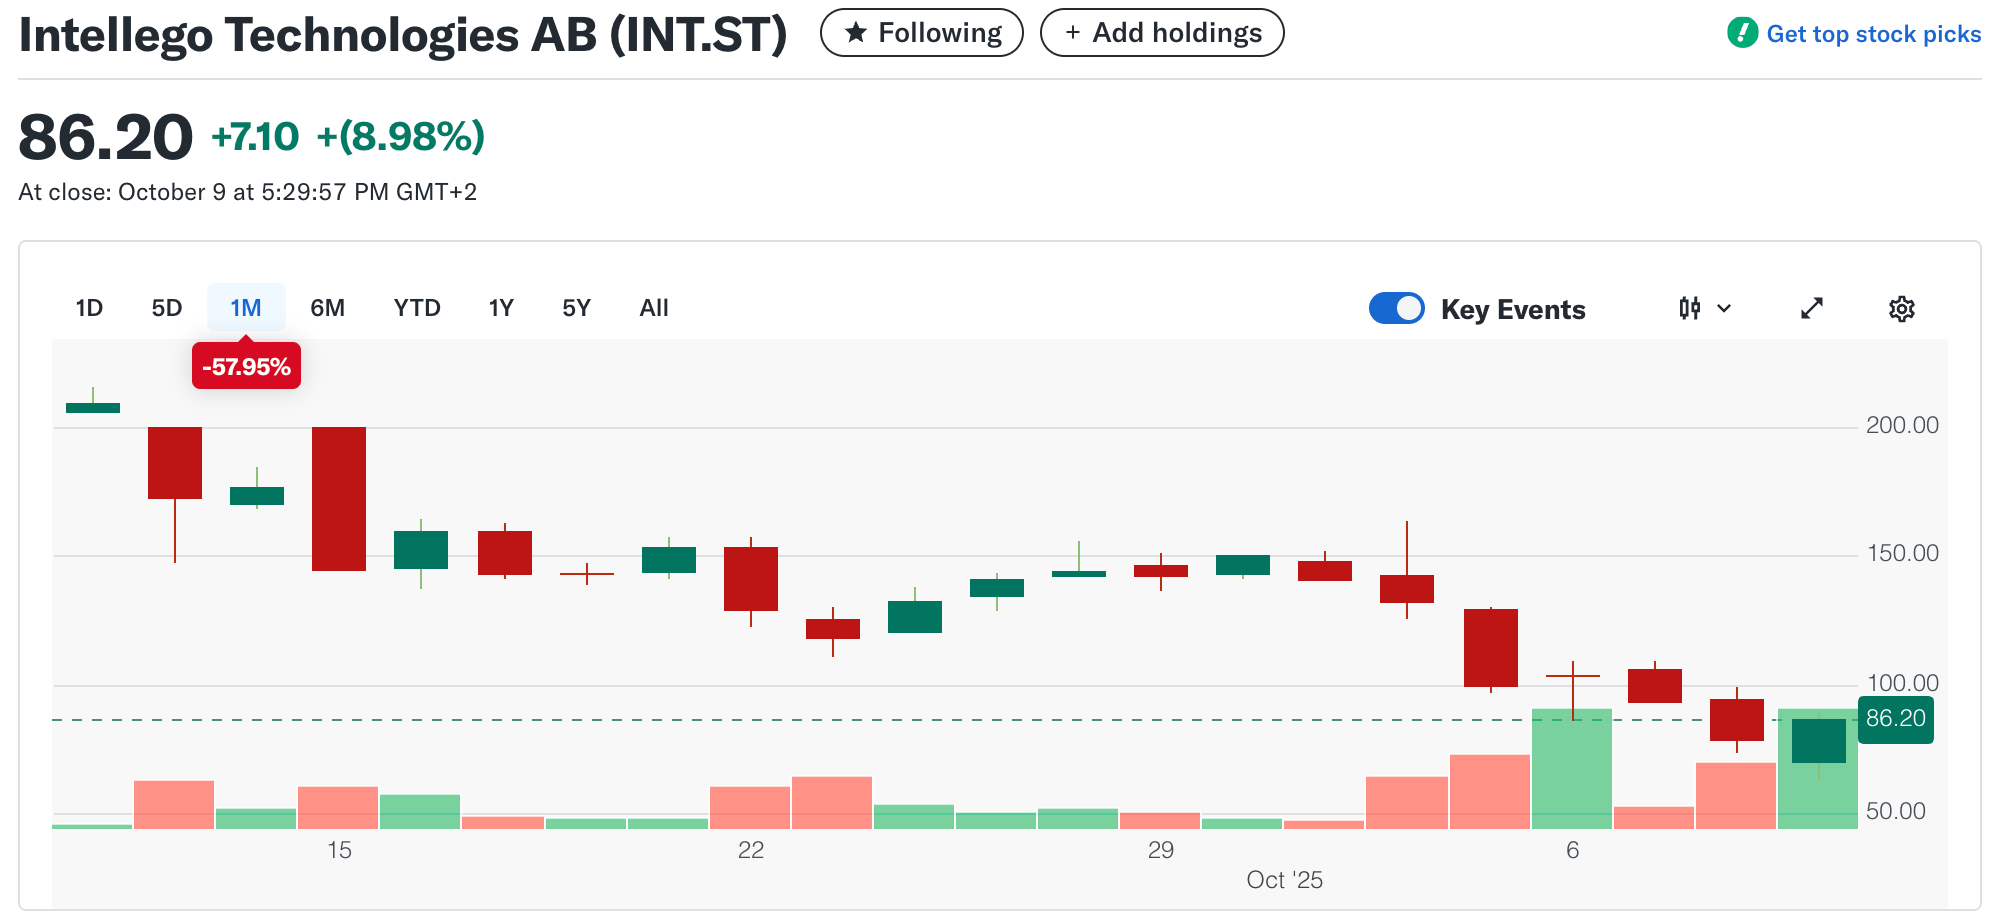Click the Add holdings button
Viewport: 1992px width, 924px height.
click(x=1162, y=33)
